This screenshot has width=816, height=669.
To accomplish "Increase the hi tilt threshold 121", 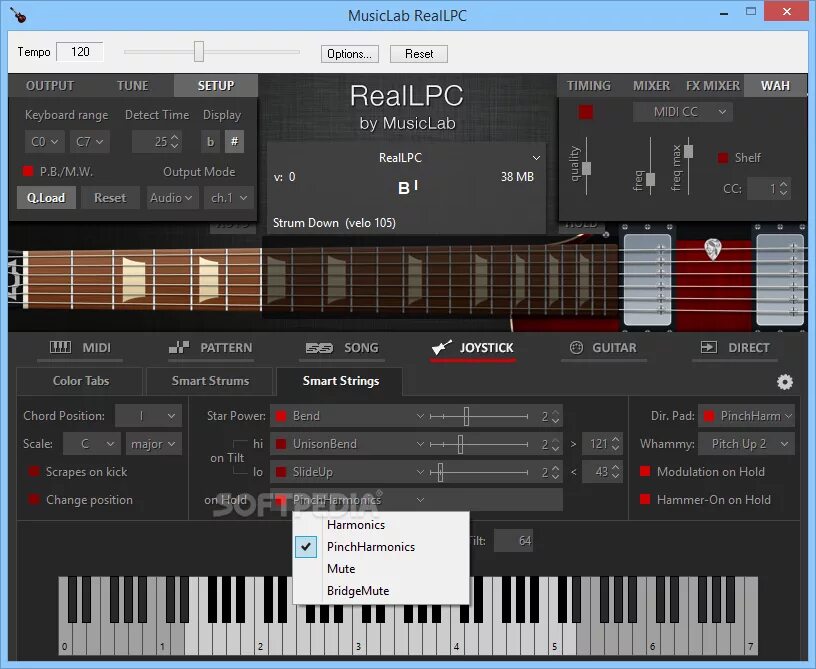I will [616, 440].
